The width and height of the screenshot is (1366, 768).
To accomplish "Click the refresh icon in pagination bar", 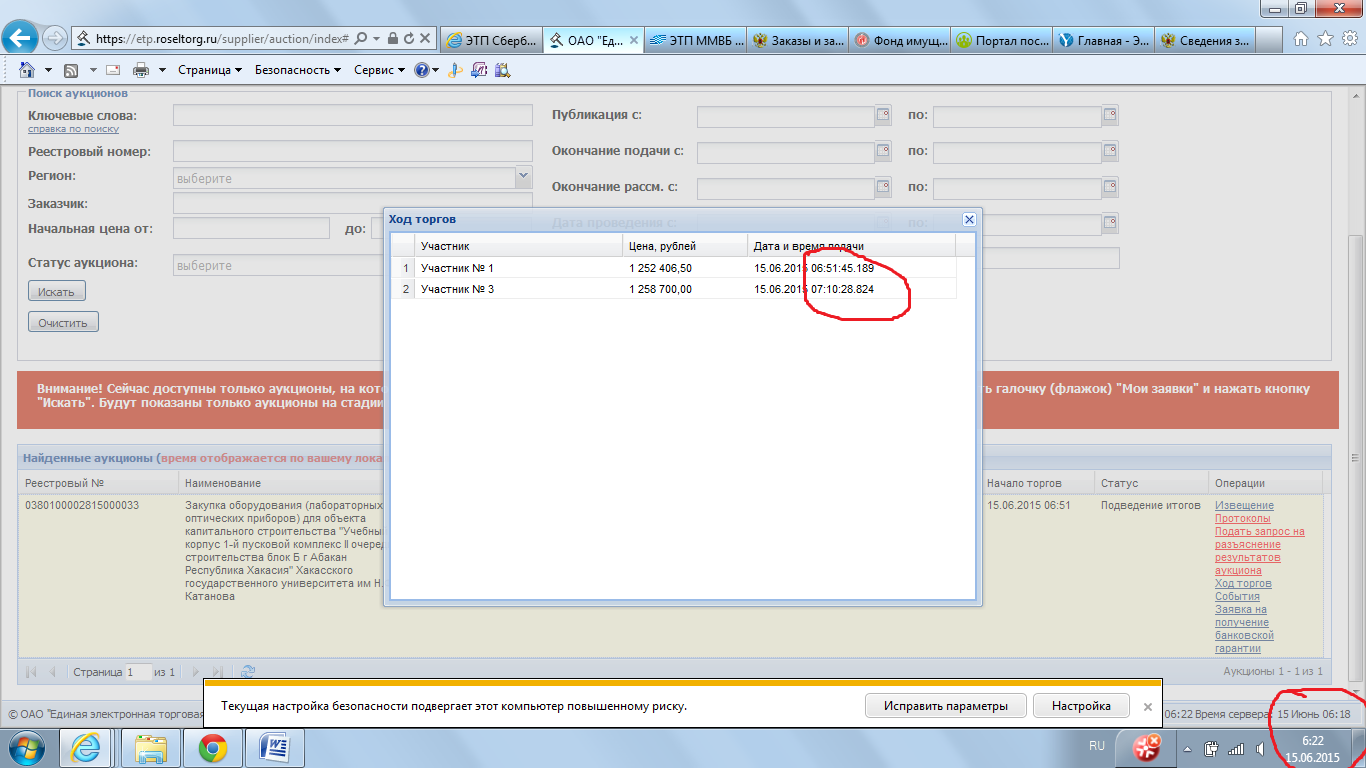I will click(x=248, y=672).
